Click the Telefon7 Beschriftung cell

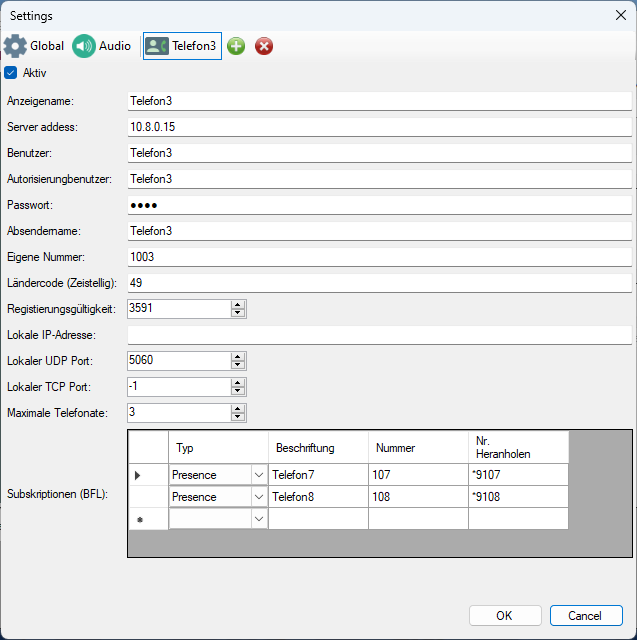319,475
